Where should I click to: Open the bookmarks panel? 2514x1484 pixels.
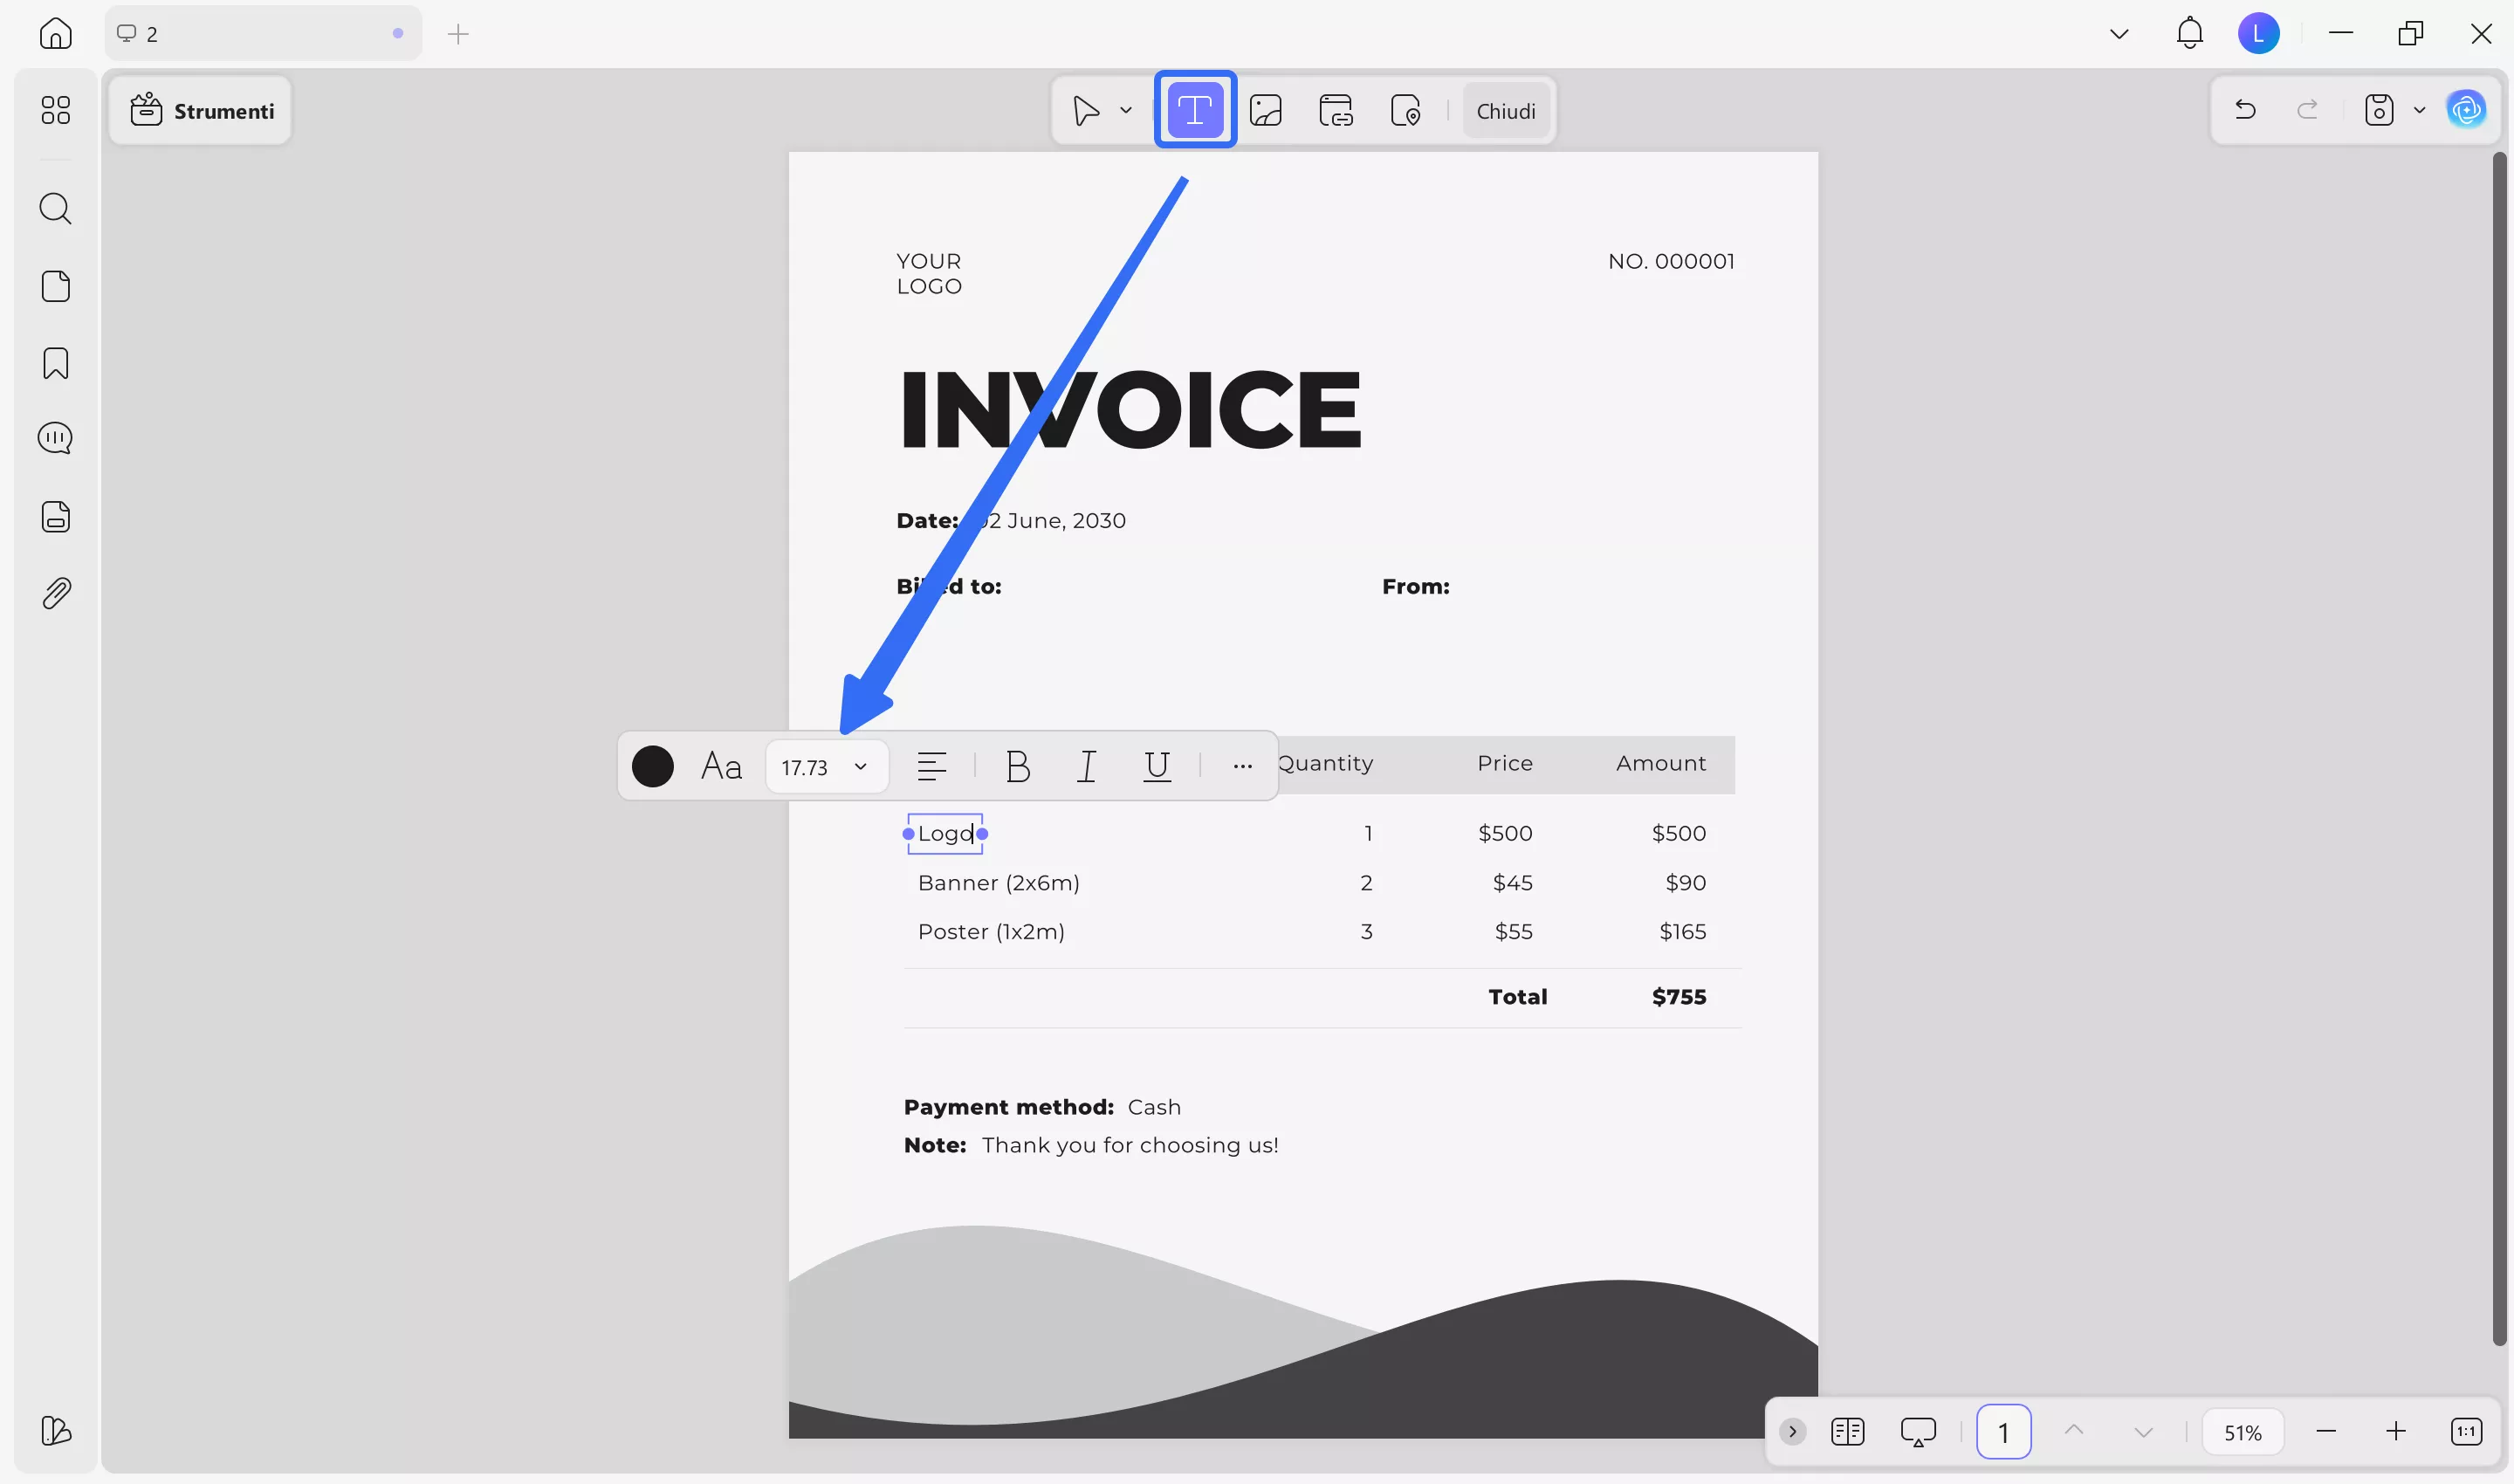tap(55, 363)
